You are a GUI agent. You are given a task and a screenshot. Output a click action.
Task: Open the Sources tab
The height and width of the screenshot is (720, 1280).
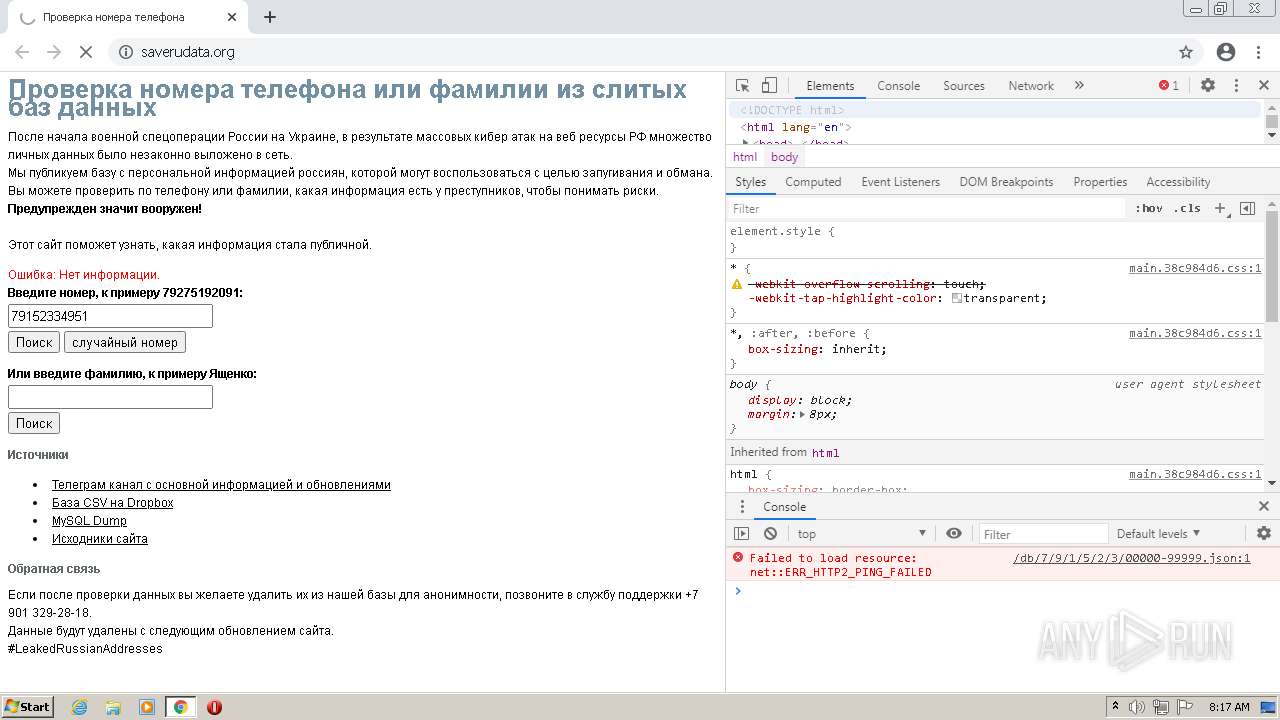(x=964, y=86)
